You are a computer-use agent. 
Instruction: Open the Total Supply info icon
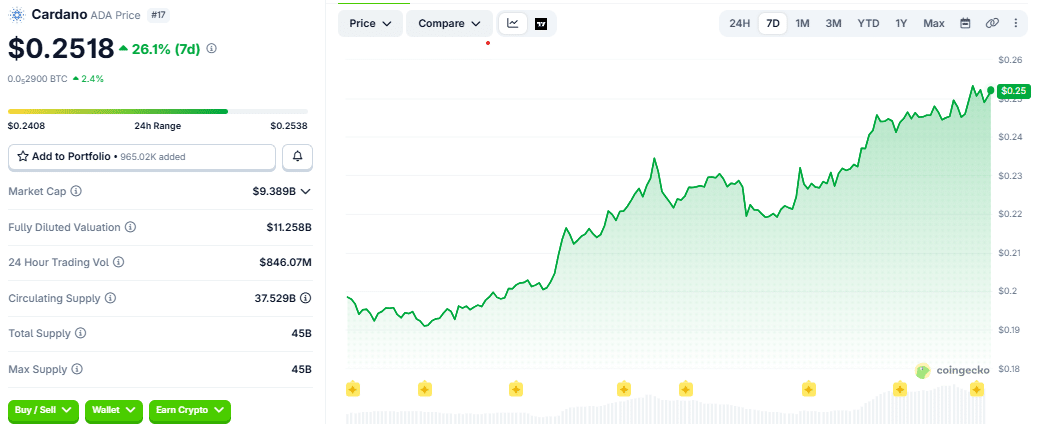coord(80,332)
